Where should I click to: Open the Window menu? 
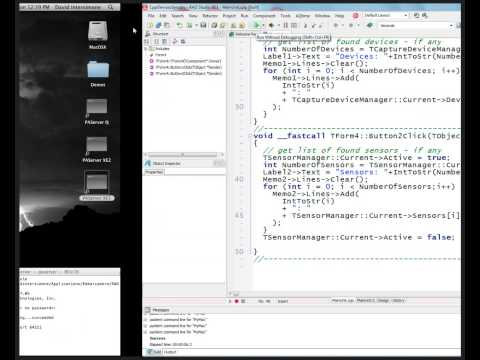[322, 16]
